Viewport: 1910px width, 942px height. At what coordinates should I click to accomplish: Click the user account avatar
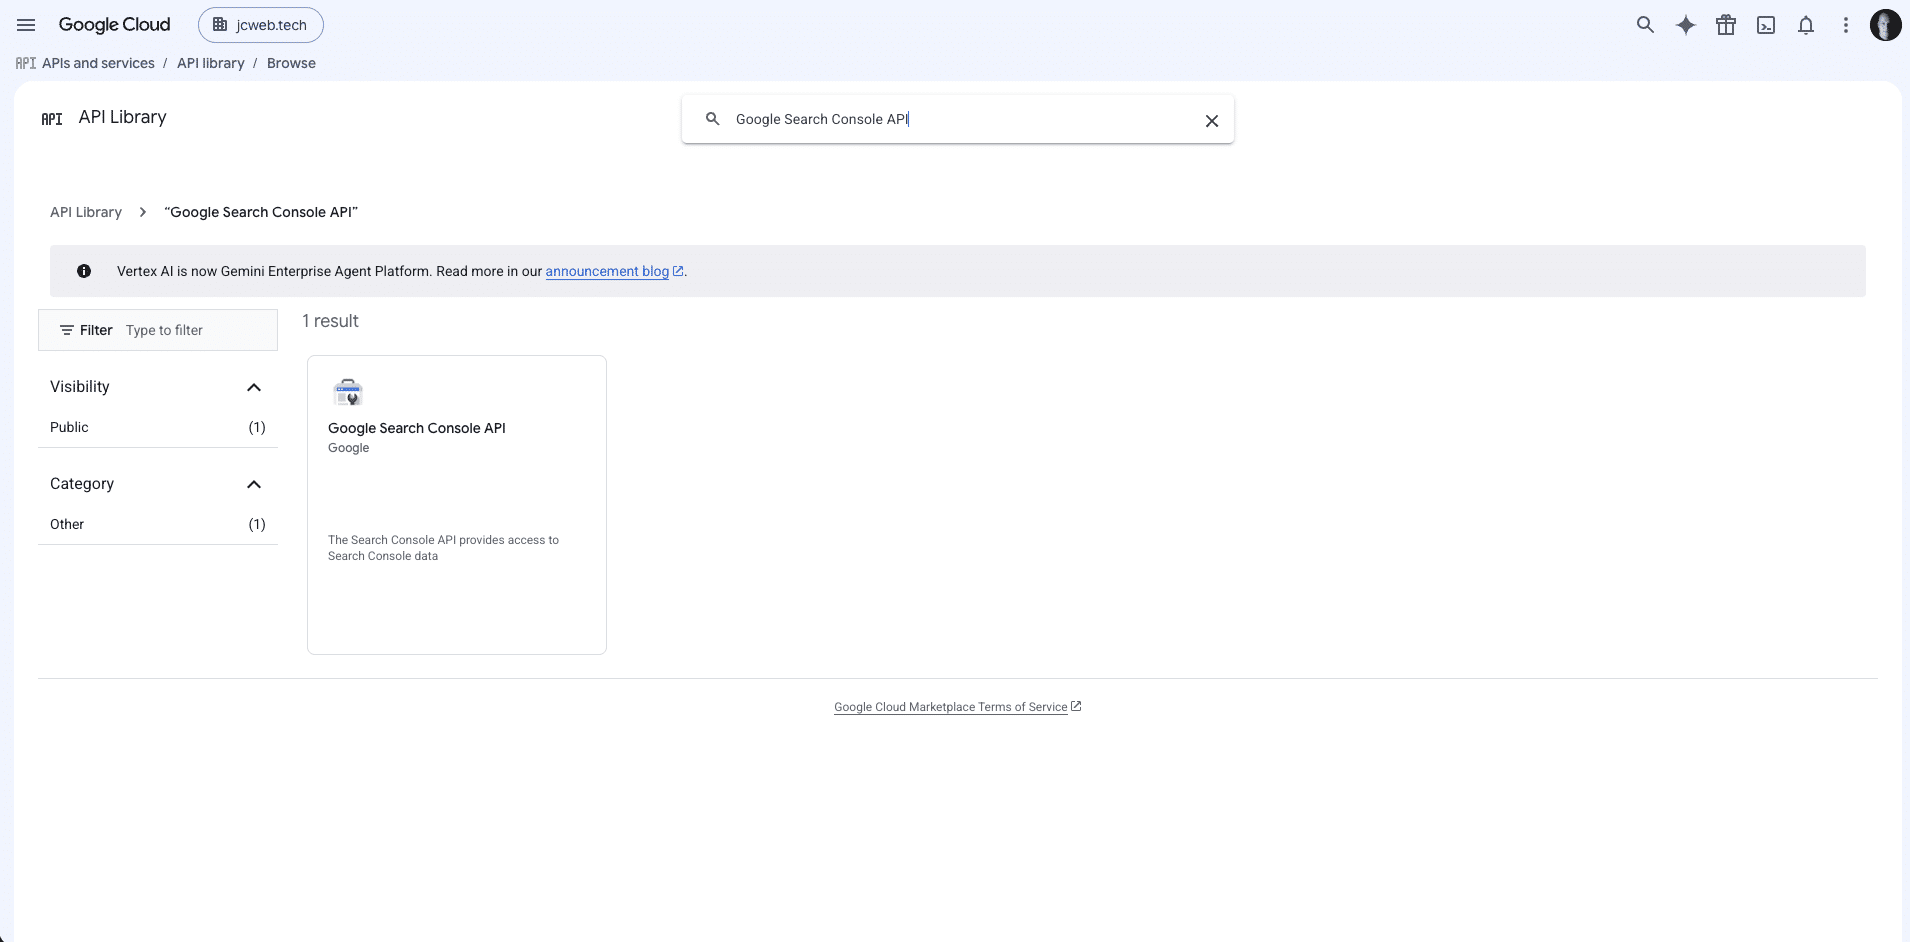point(1886,25)
